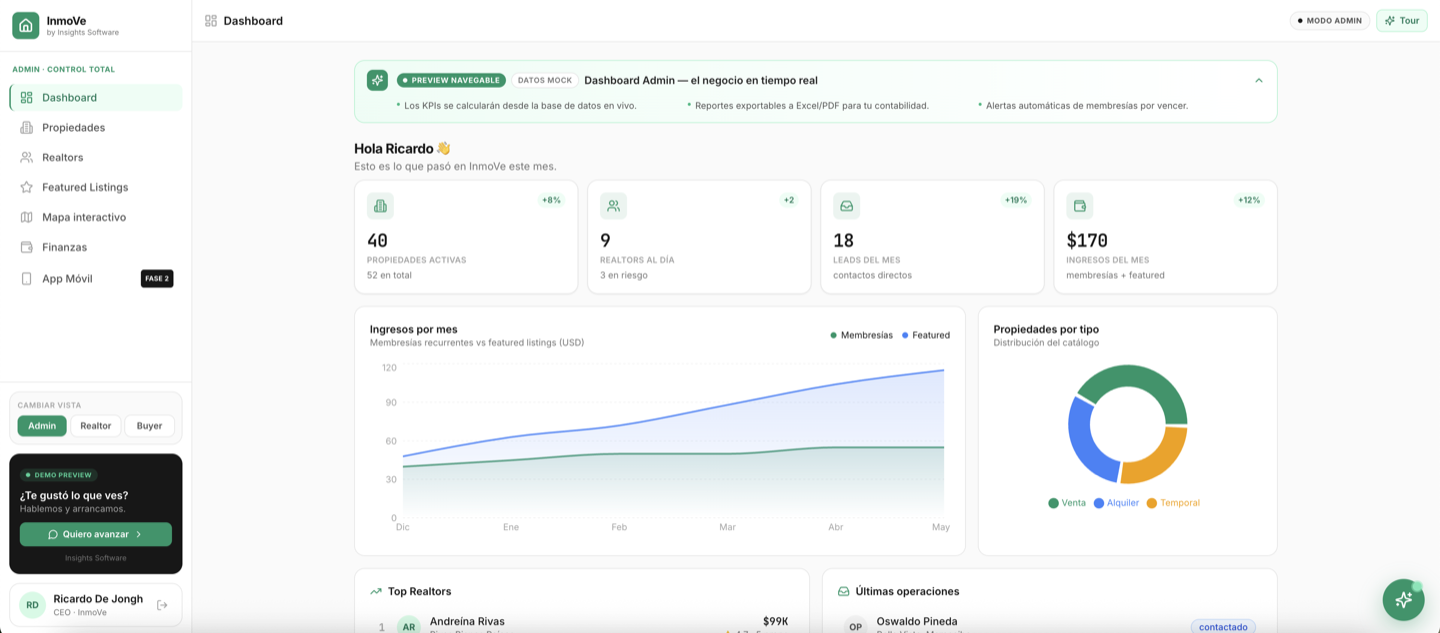Click the people icon in Realtors al día card

(613, 206)
